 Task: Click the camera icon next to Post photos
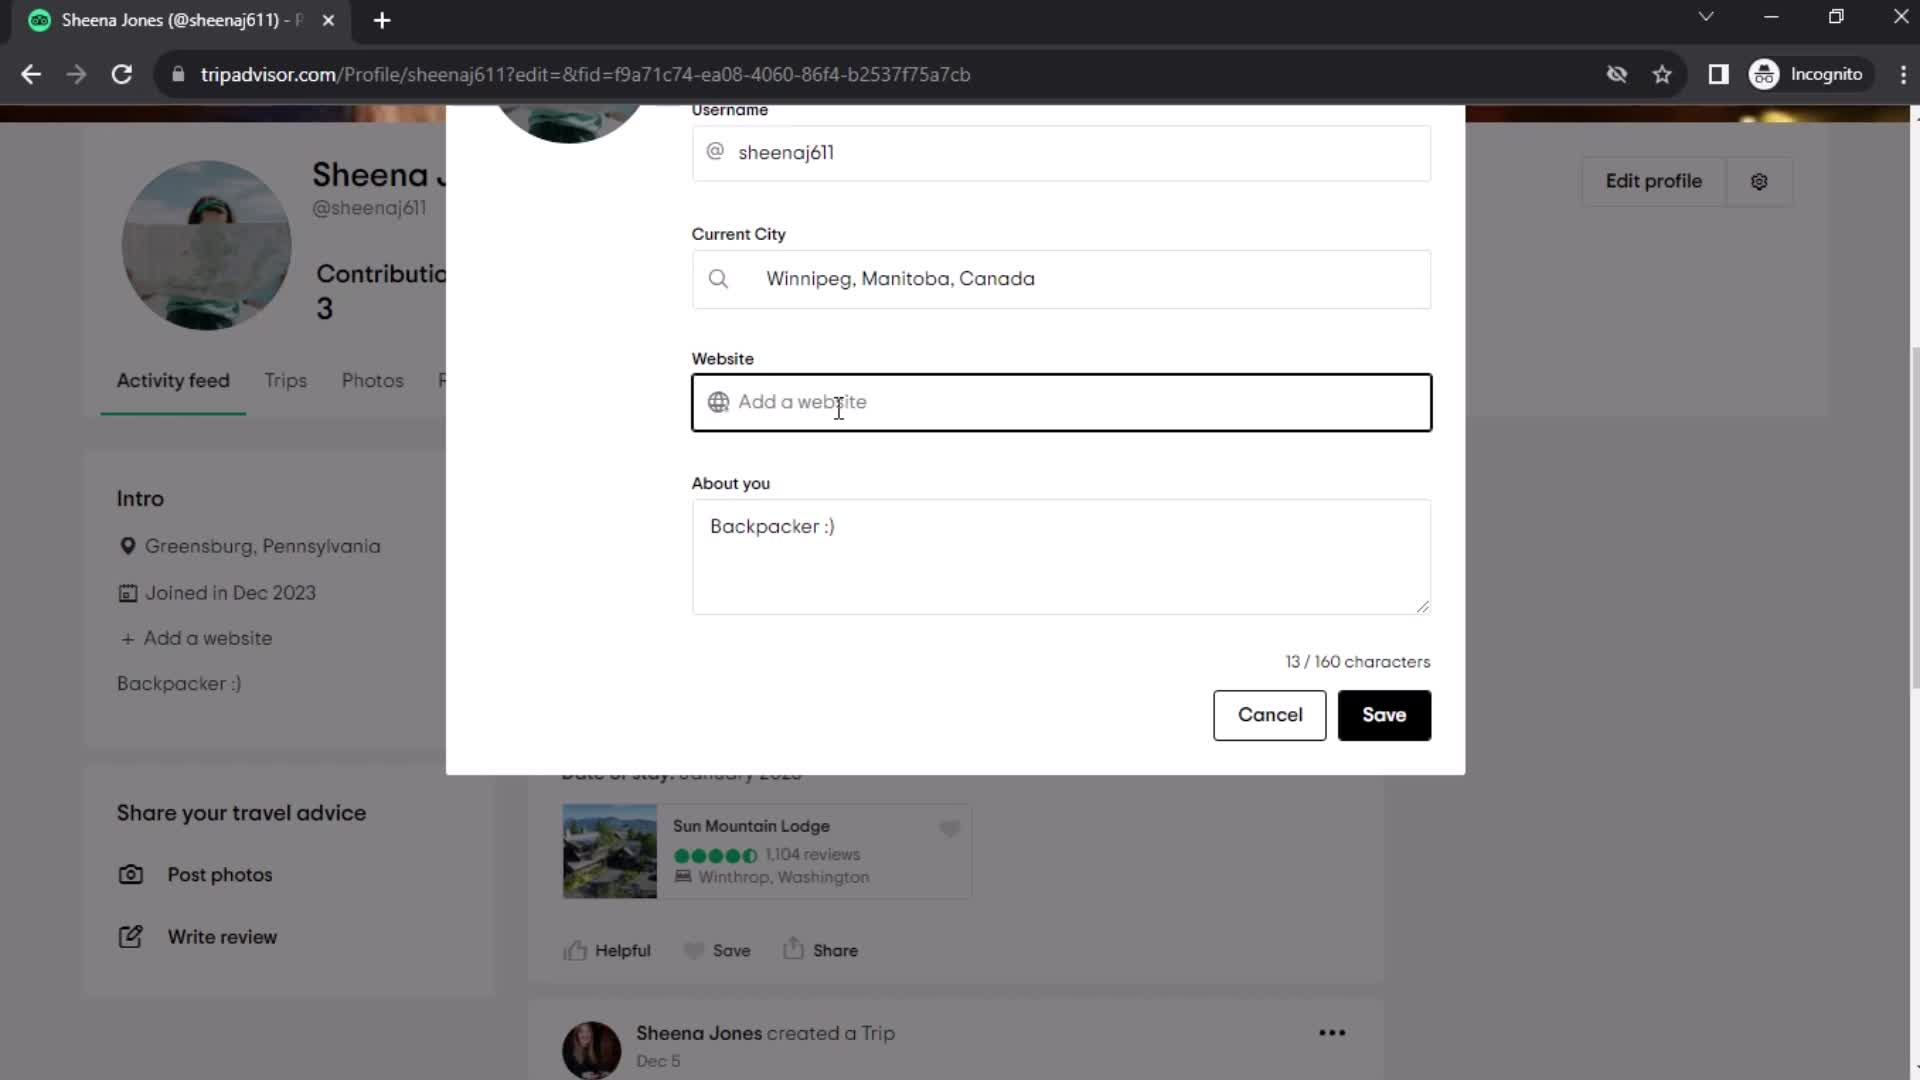coord(131,873)
